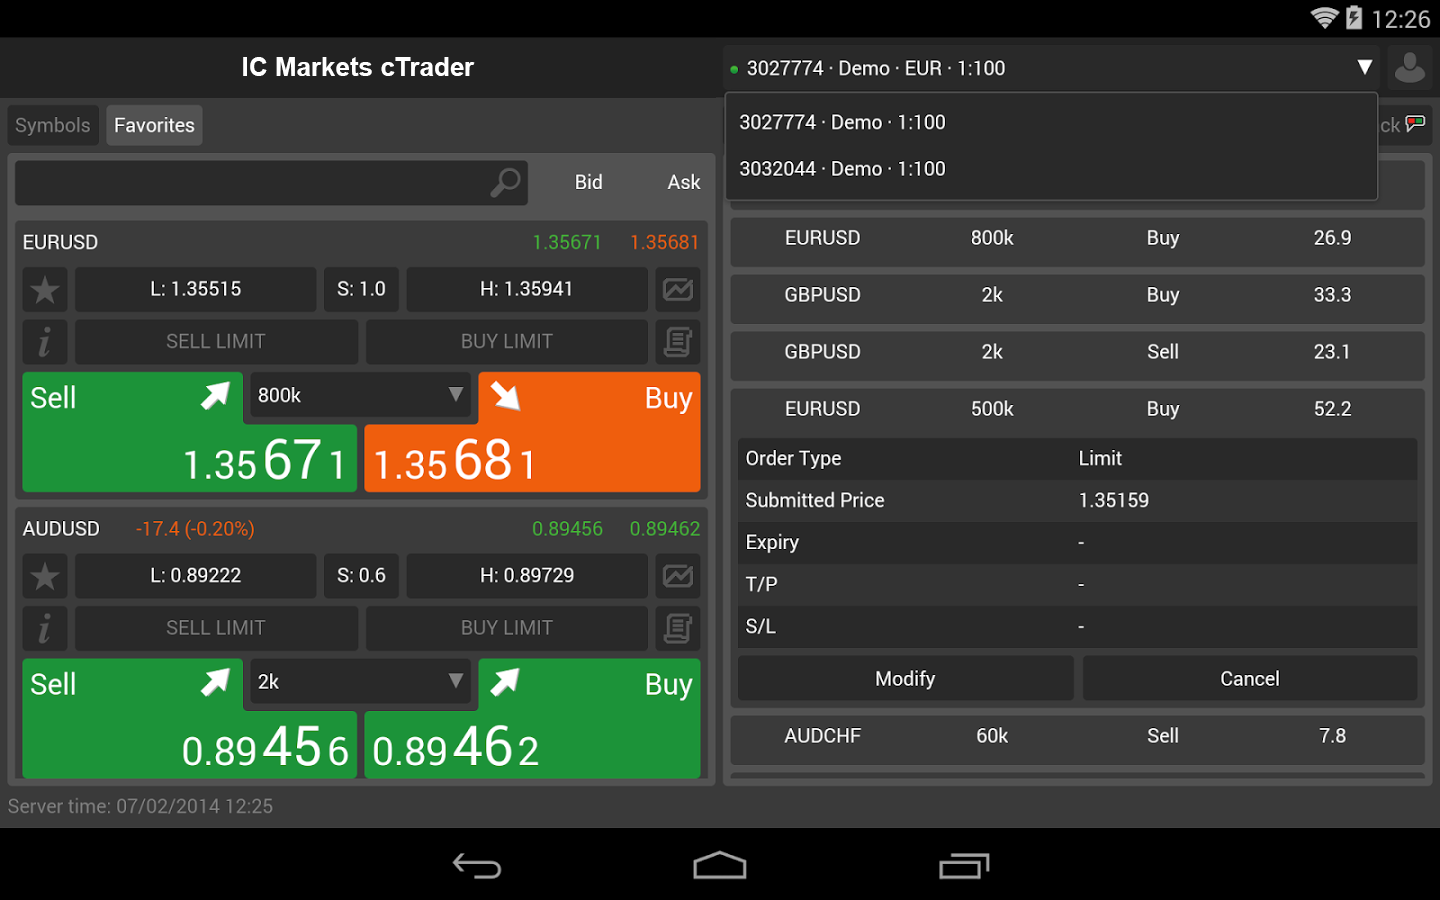1440x900 pixels.
Task: Tap the Android home navigation button
Action: coord(720,866)
